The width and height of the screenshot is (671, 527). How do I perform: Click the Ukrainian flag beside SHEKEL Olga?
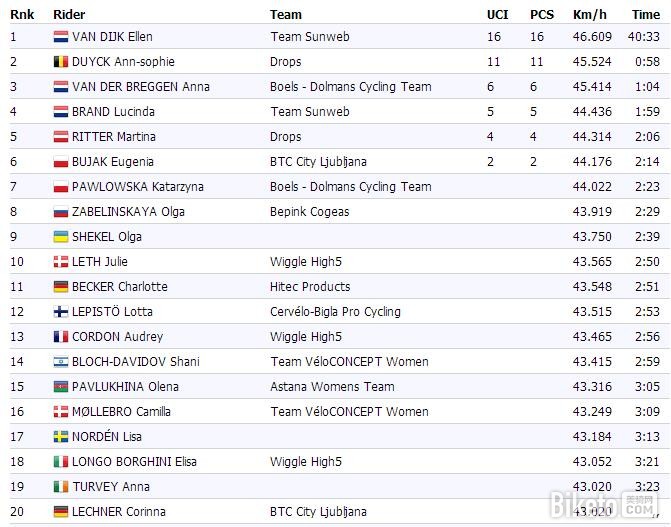point(60,237)
